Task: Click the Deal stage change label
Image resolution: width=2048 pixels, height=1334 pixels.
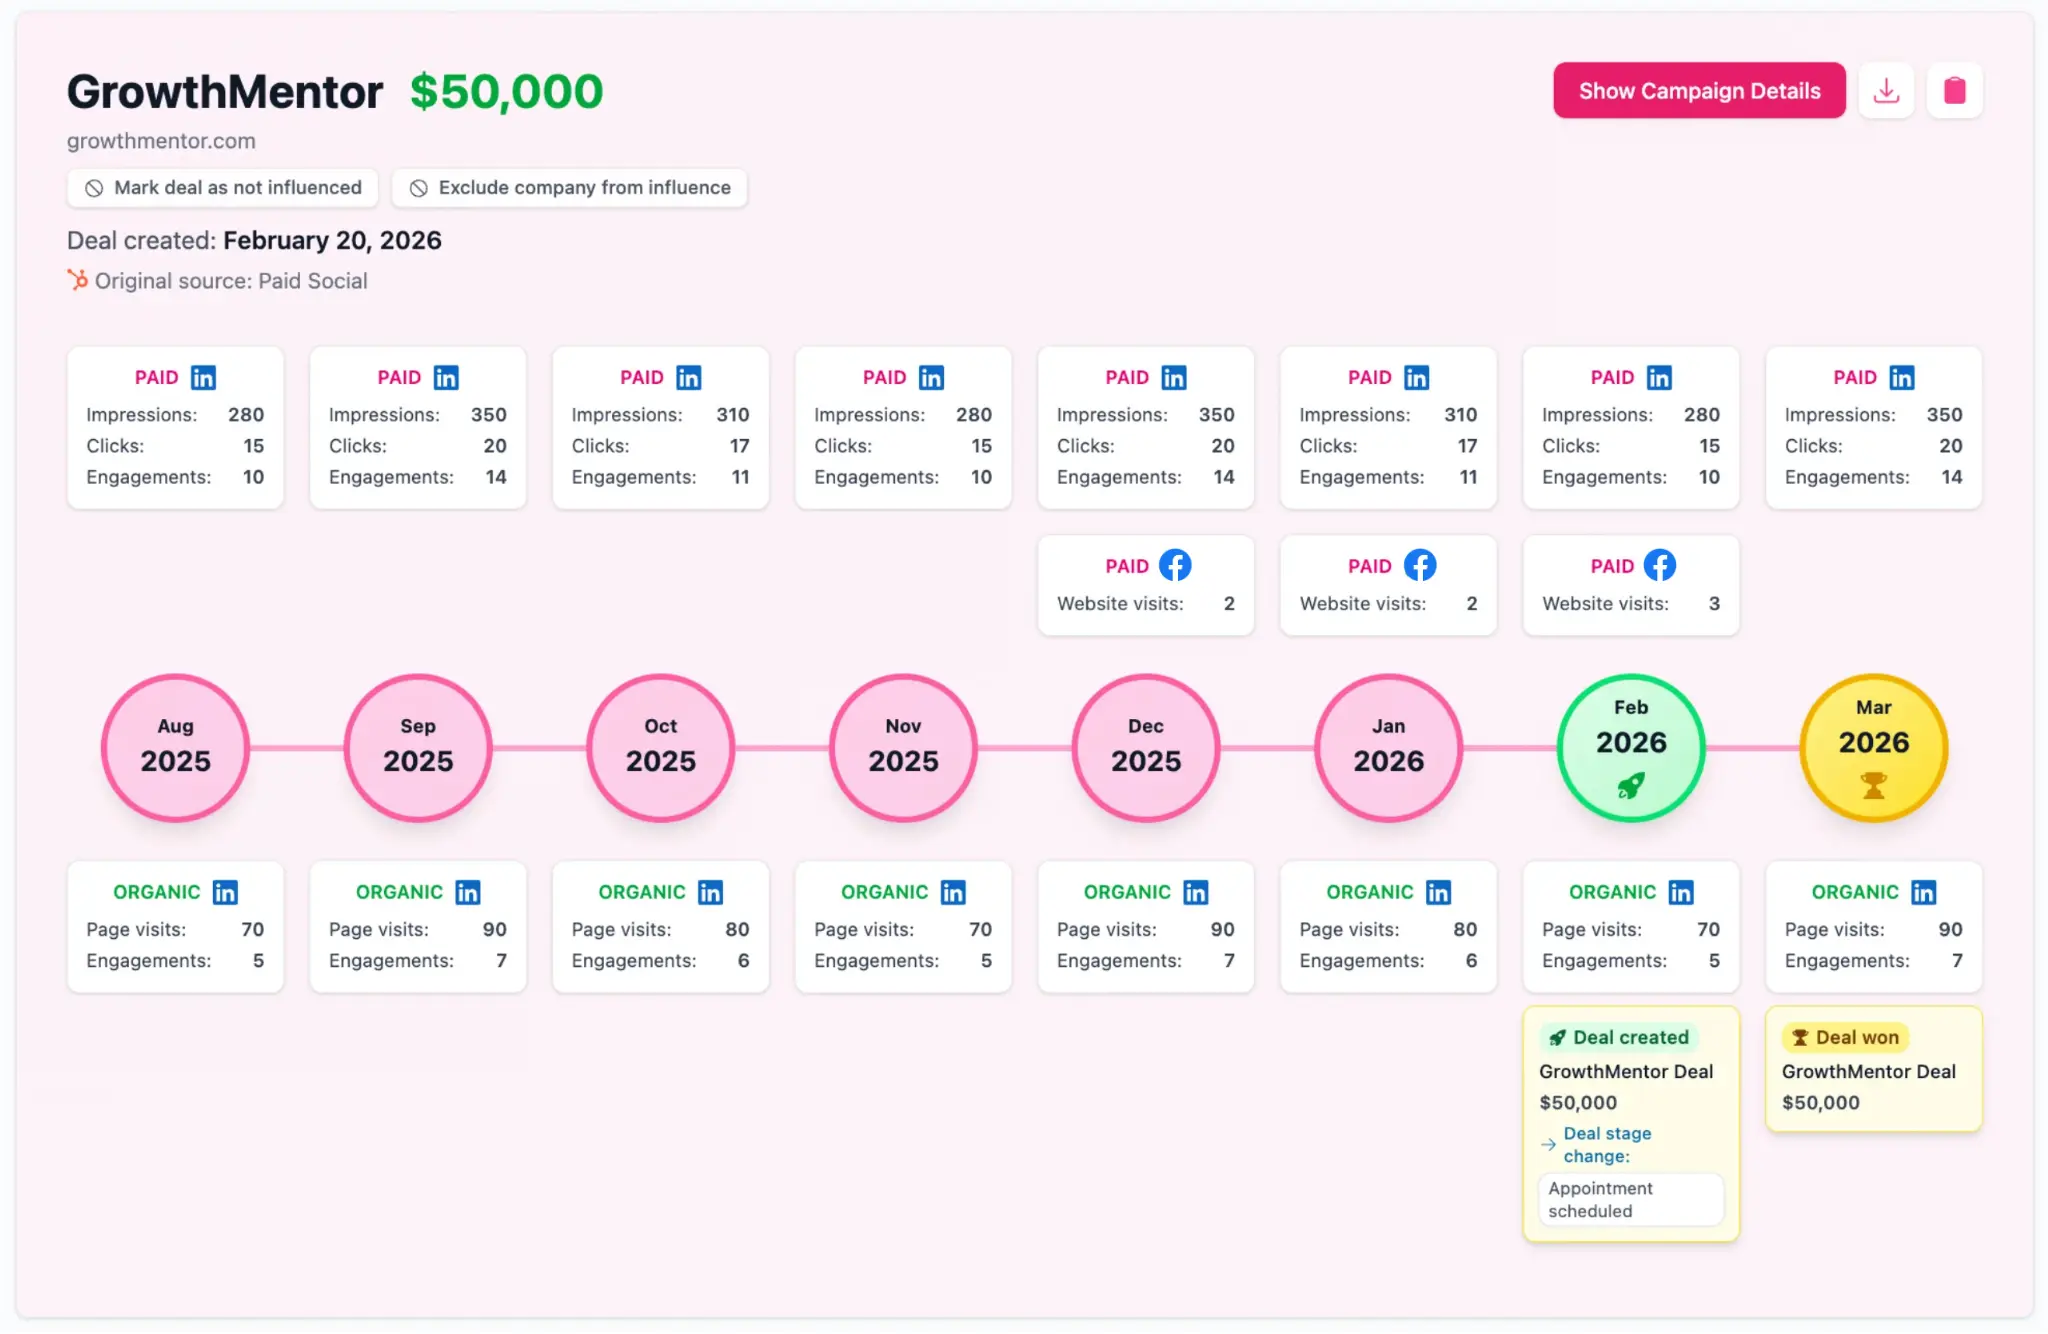Action: [1607, 1144]
